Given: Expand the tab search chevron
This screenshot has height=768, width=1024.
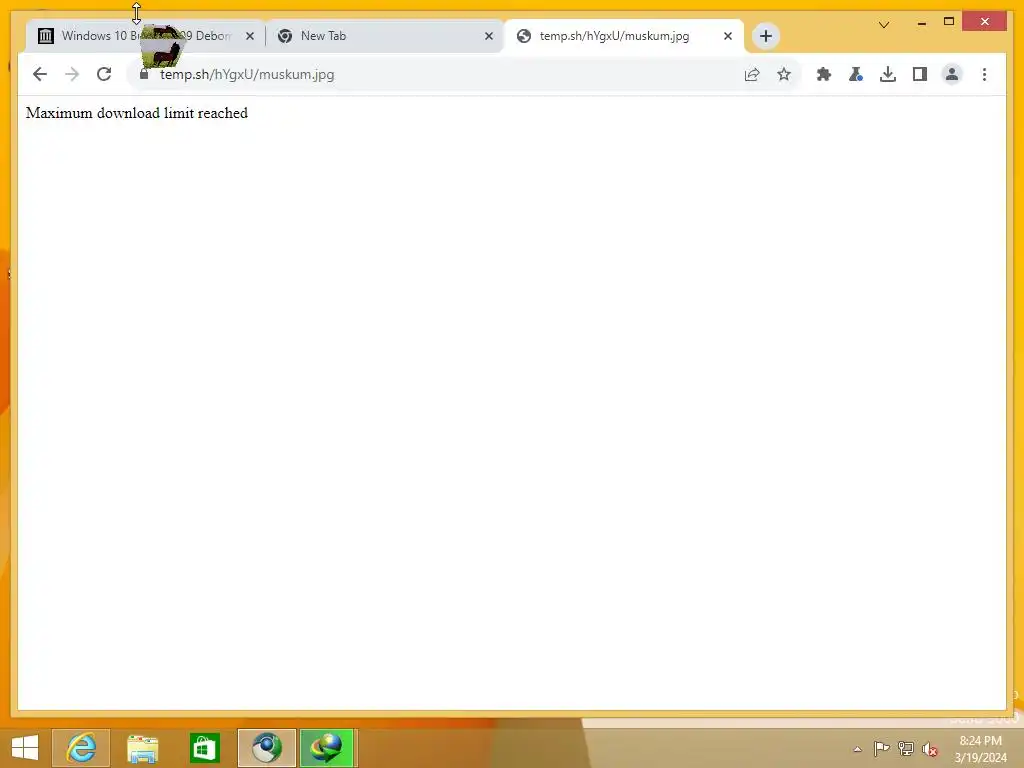Looking at the screenshot, I should (884, 25).
